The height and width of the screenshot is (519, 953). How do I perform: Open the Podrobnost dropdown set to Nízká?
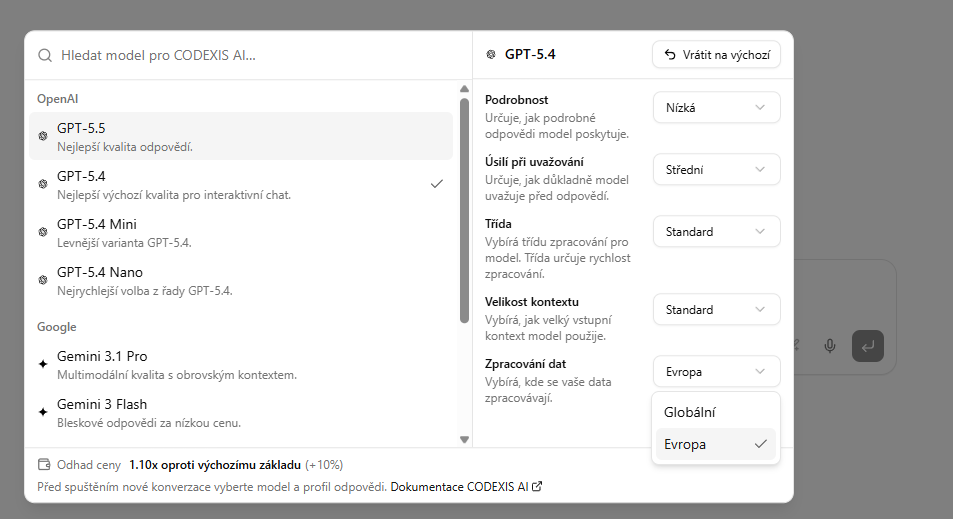[717, 108]
